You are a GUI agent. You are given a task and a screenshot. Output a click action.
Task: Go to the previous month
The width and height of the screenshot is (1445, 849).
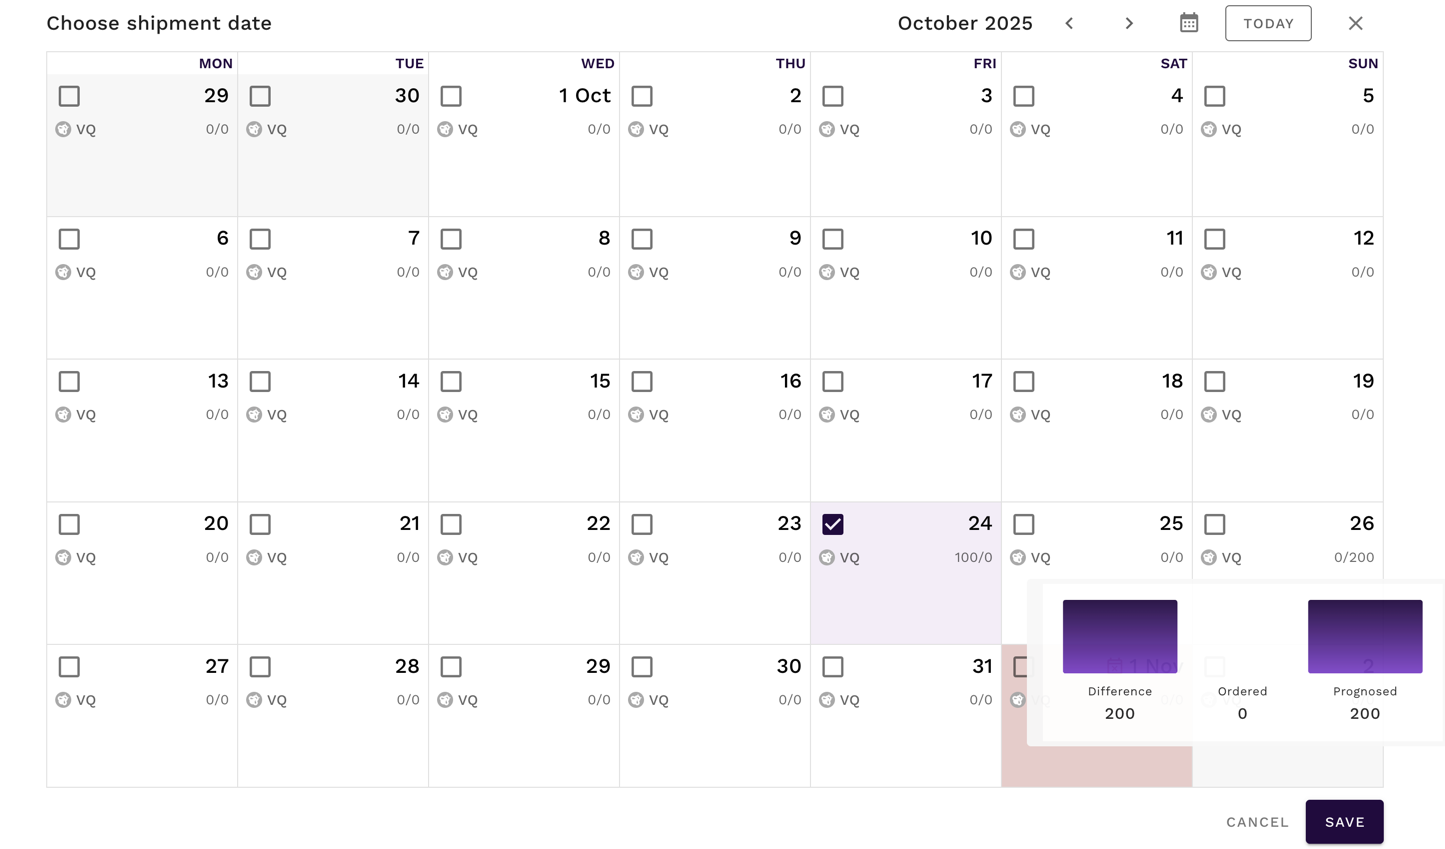tap(1069, 23)
